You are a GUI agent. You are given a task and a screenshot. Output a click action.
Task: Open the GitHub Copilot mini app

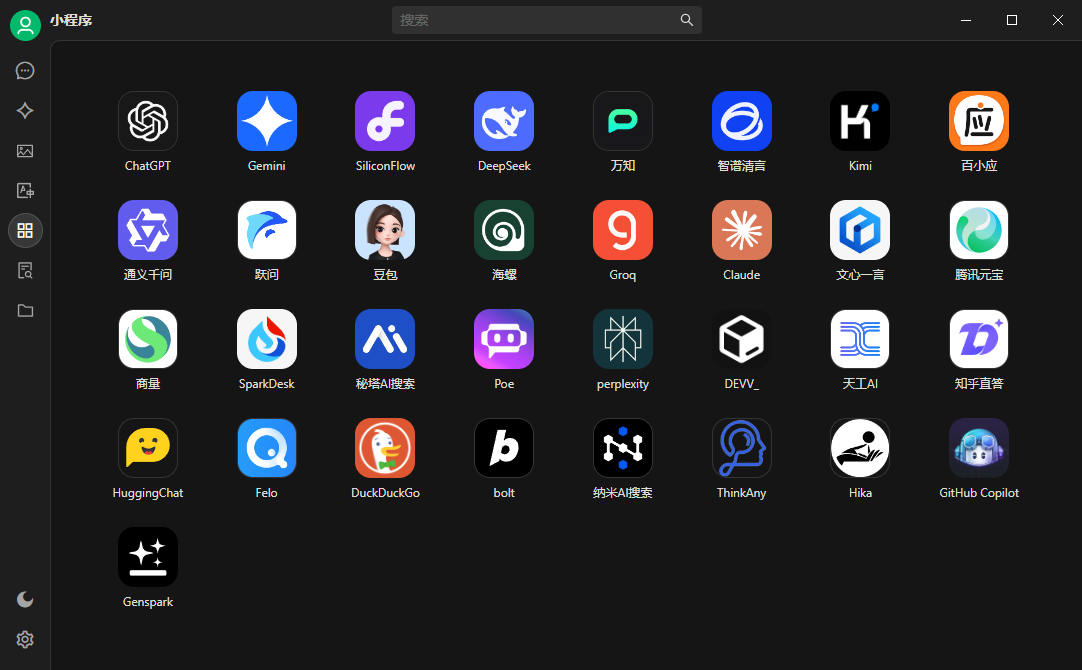pos(978,449)
